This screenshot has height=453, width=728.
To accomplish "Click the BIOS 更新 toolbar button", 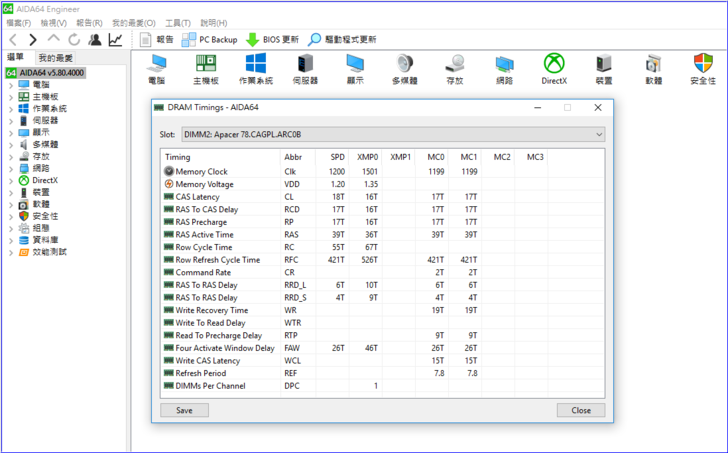I will click(272, 40).
